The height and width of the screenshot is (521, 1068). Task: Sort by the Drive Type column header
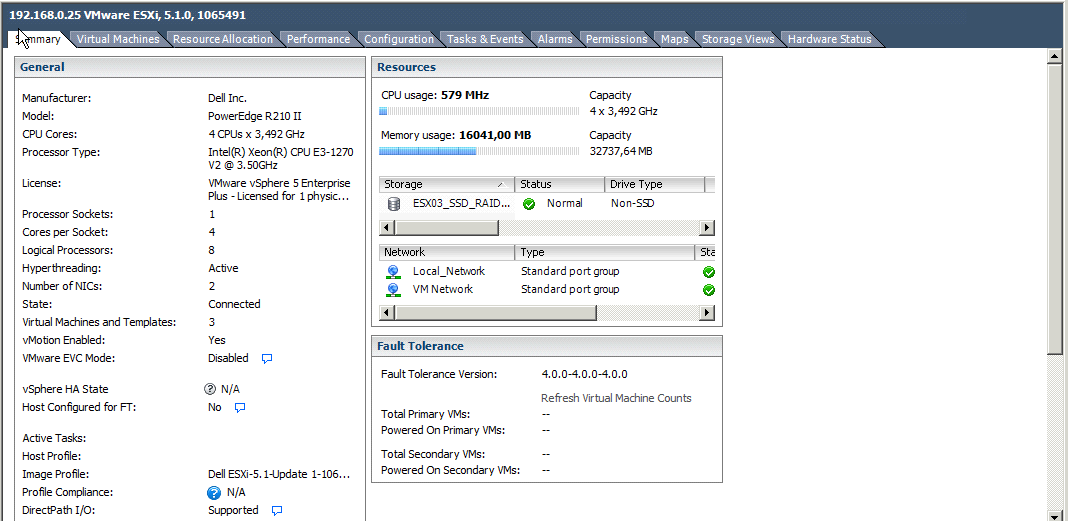click(x=654, y=185)
